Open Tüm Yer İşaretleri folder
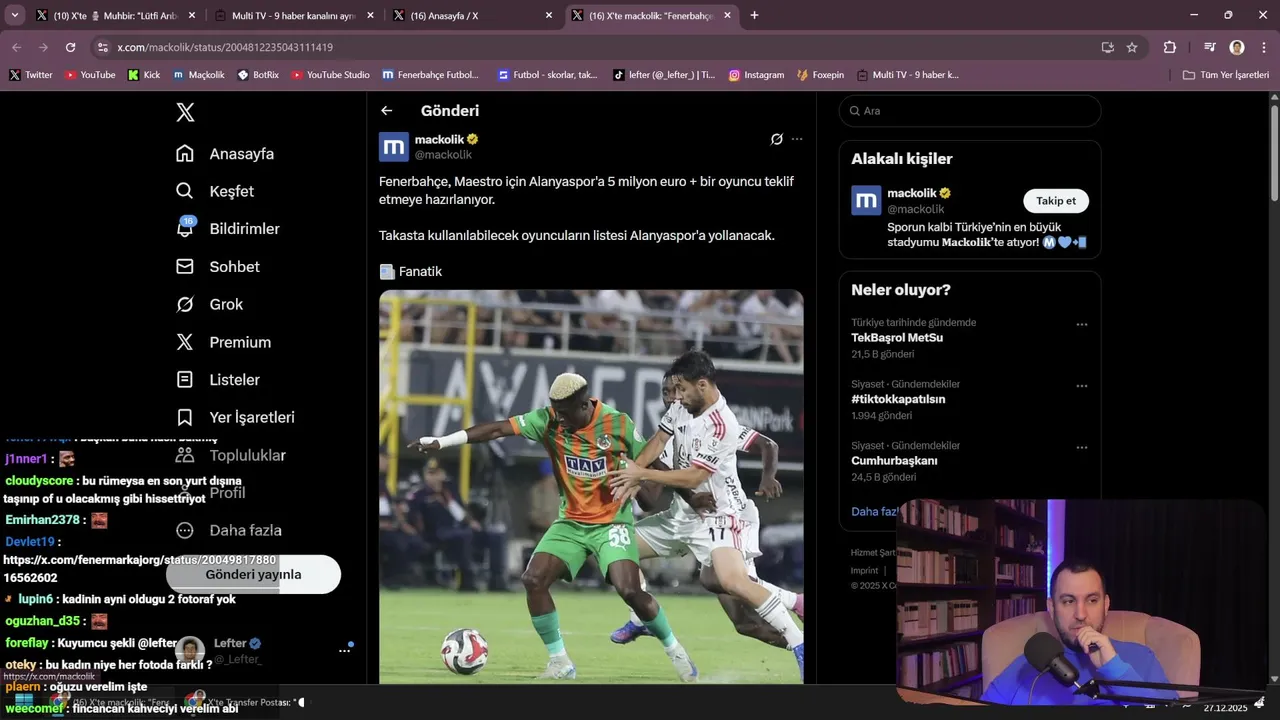Screen dimensions: 1280x720 [x=1226, y=75]
